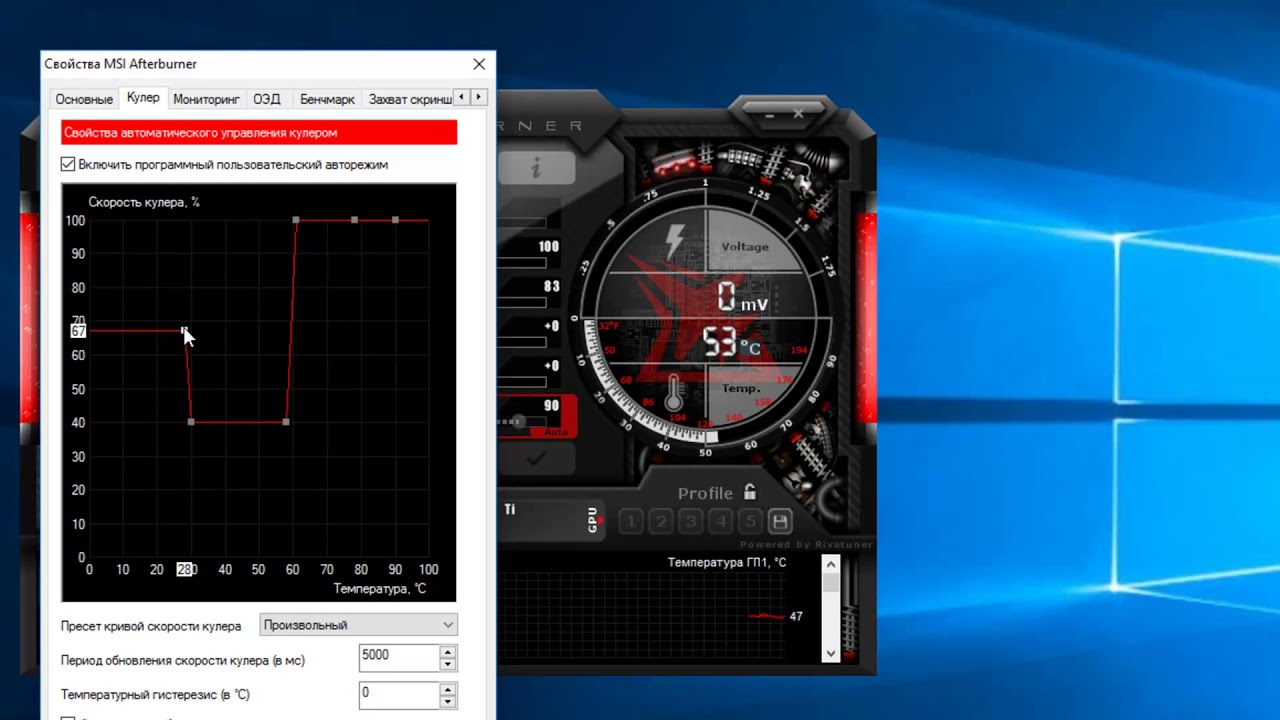Image resolution: width=1280 pixels, height=720 pixels.
Task: Click the GPU selector icon
Action: coord(593,519)
